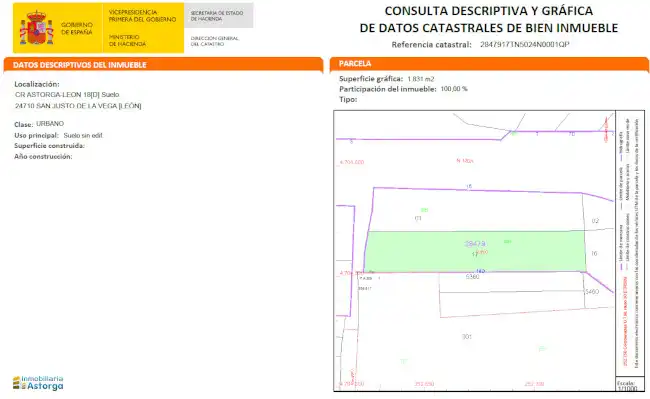
Task: Click the Spanish coat of arms emblem
Action: (36, 28)
